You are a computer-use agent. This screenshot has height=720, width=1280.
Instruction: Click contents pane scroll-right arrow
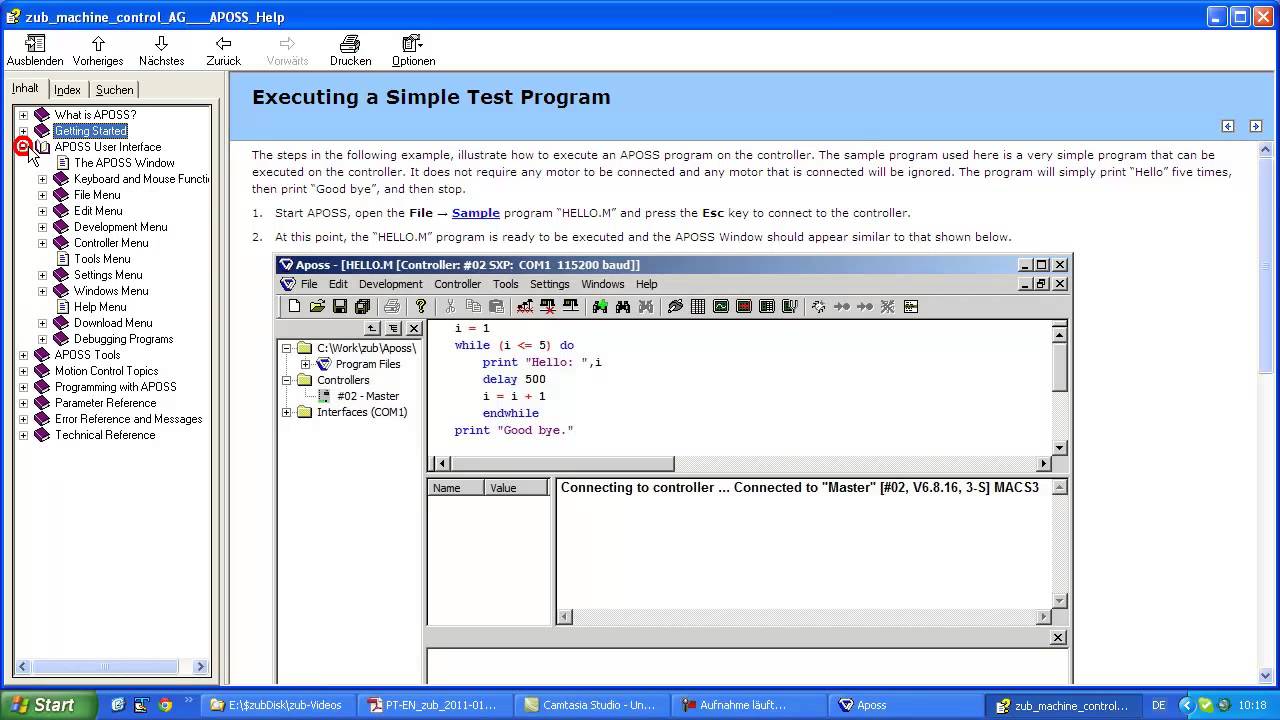(x=200, y=666)
